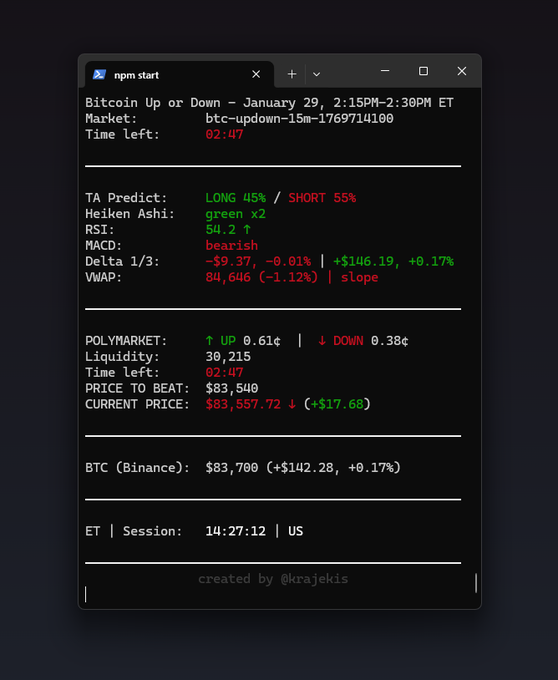This screenshot has height=680, width=558.
Task: Click CURRENT PRICE value $83,557.72
Action: pyautogui.click(x=243, y=404)
